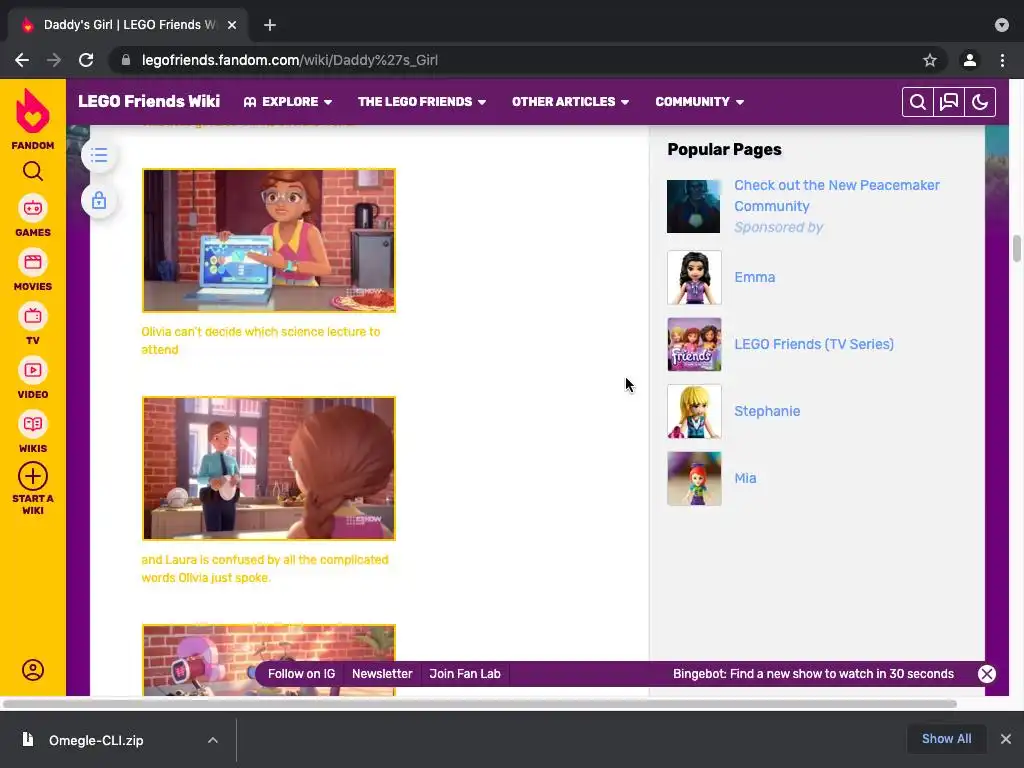View site lock info in address bar

coord(126,60)
